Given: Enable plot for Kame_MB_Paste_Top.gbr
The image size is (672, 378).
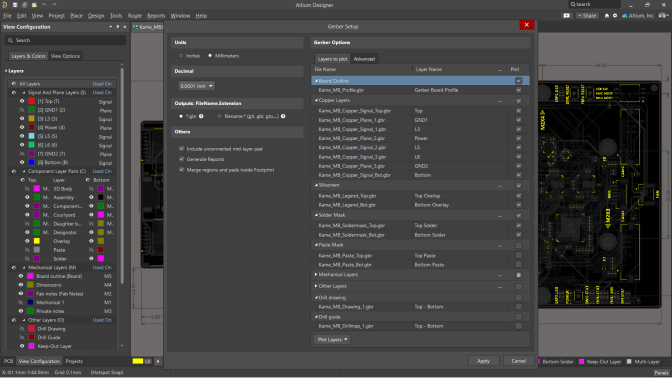Looking at the screenshot, I should 519,255.
